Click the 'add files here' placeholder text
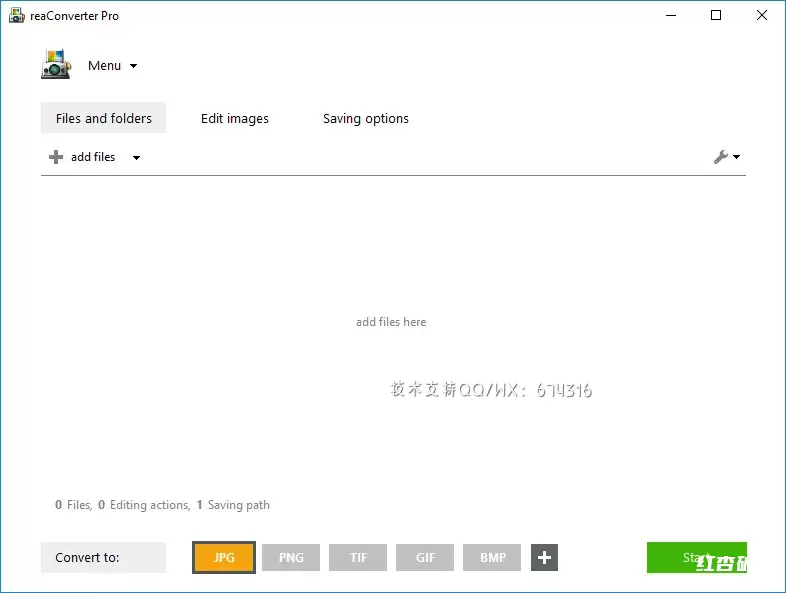 coord(391,322)
